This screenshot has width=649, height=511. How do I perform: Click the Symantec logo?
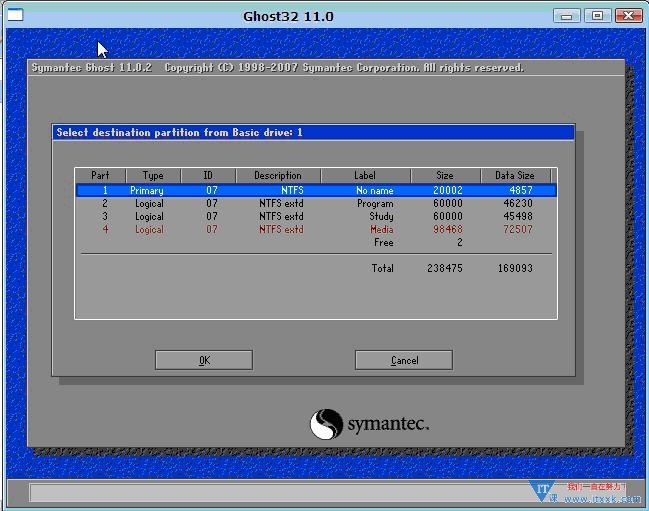pyautogui.click(x=369, y=424)
